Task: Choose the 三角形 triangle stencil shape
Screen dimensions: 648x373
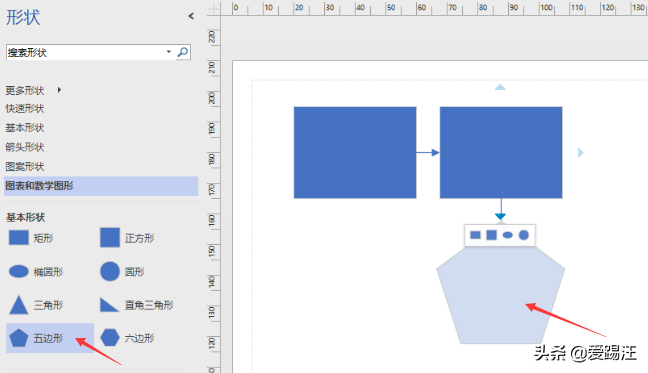Action: 36,305
